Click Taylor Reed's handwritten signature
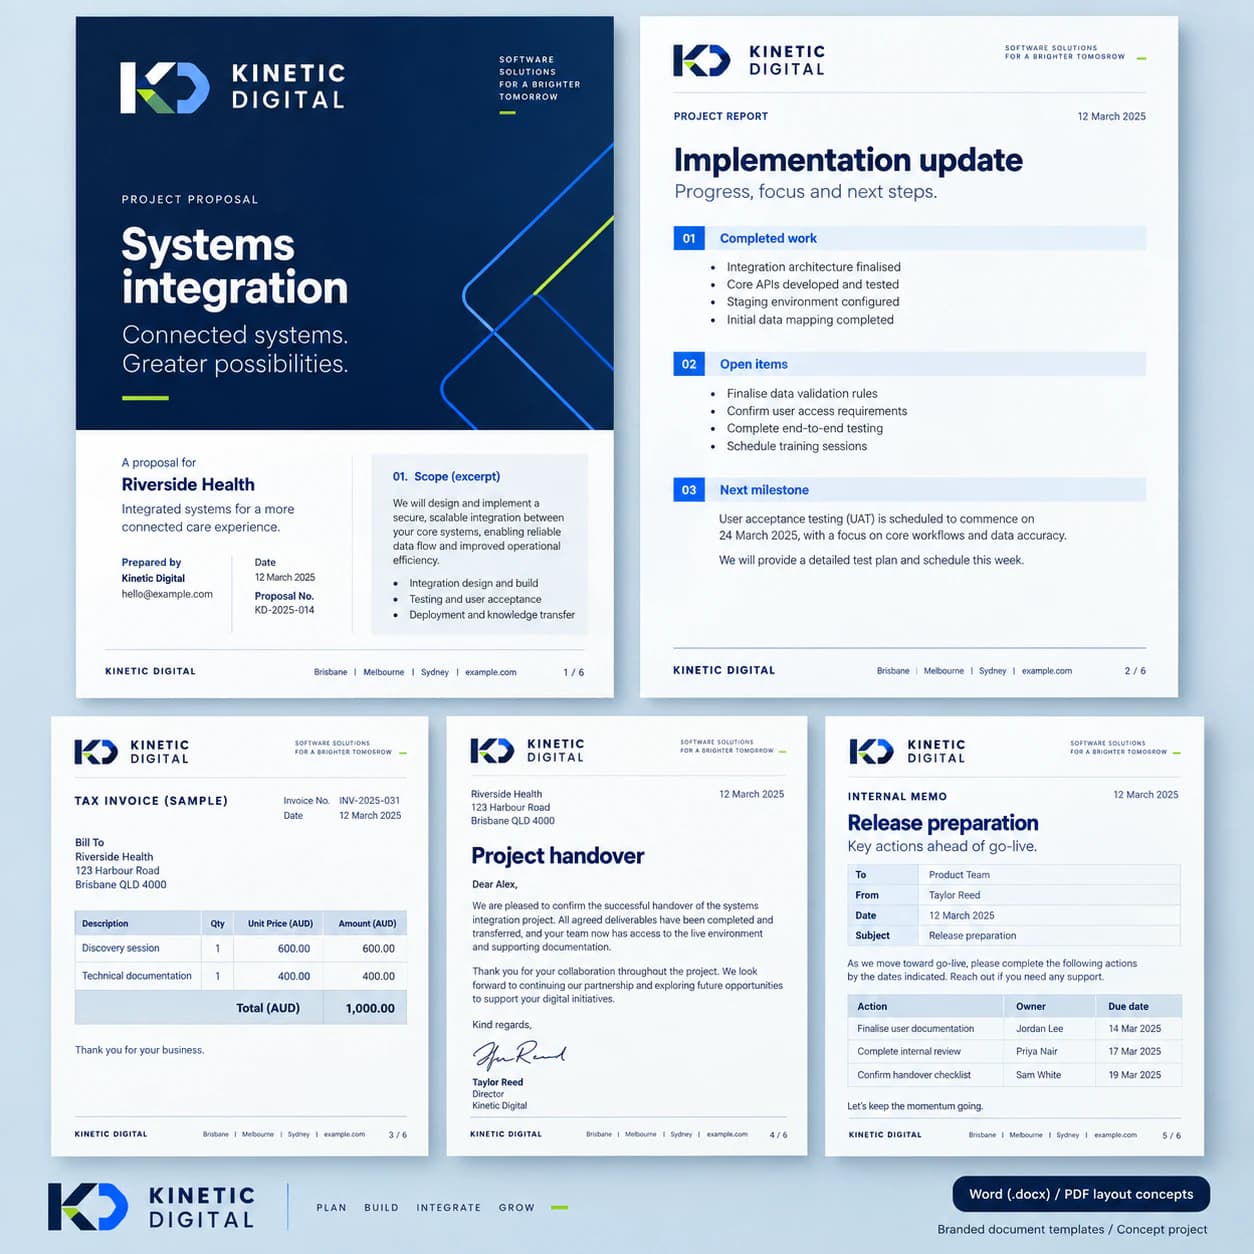This screenshot has height=1254, width=1254. click(519, 1055)
